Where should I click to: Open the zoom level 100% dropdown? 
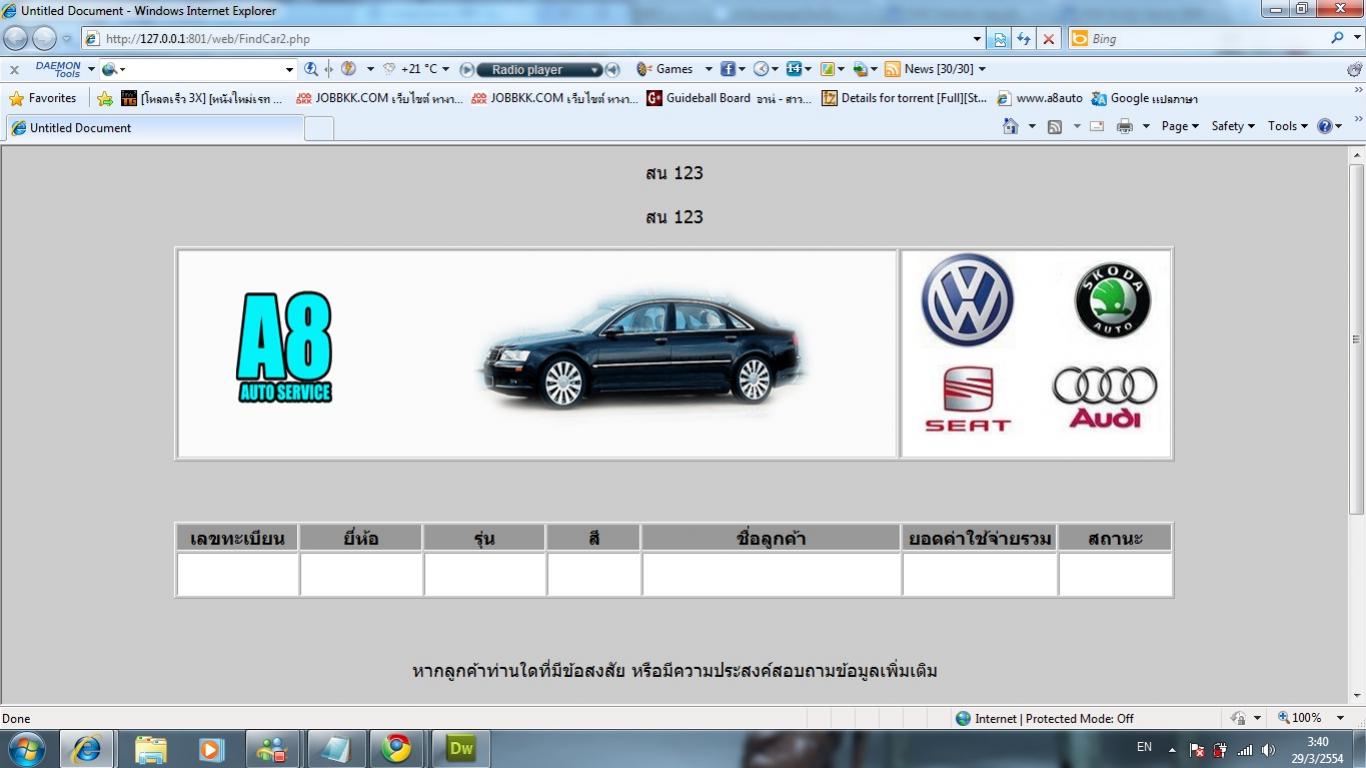(1341, 718)
